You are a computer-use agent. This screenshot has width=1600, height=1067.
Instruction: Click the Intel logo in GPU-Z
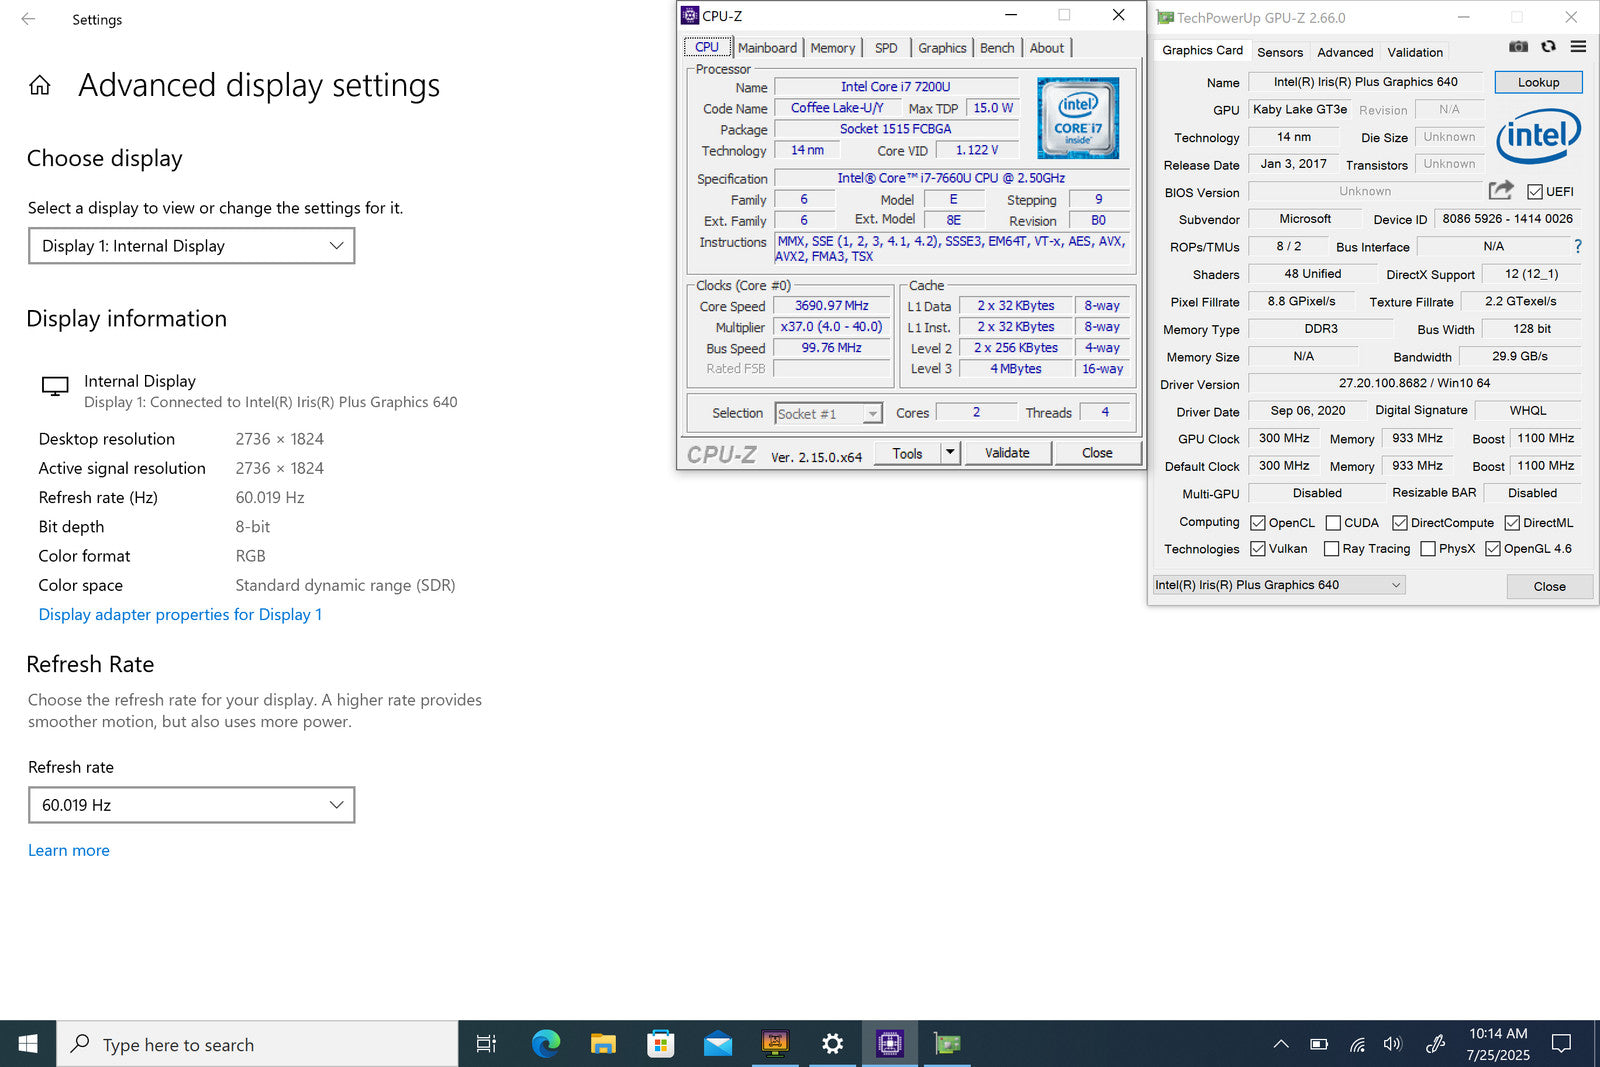[1538, 136]
